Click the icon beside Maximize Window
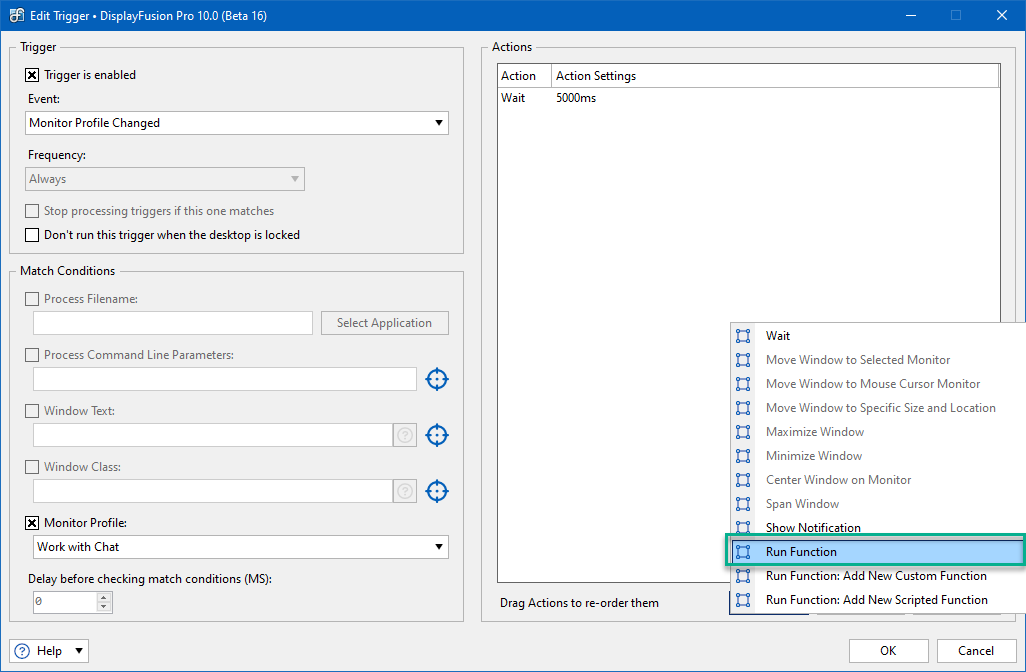 coord(743,432)
